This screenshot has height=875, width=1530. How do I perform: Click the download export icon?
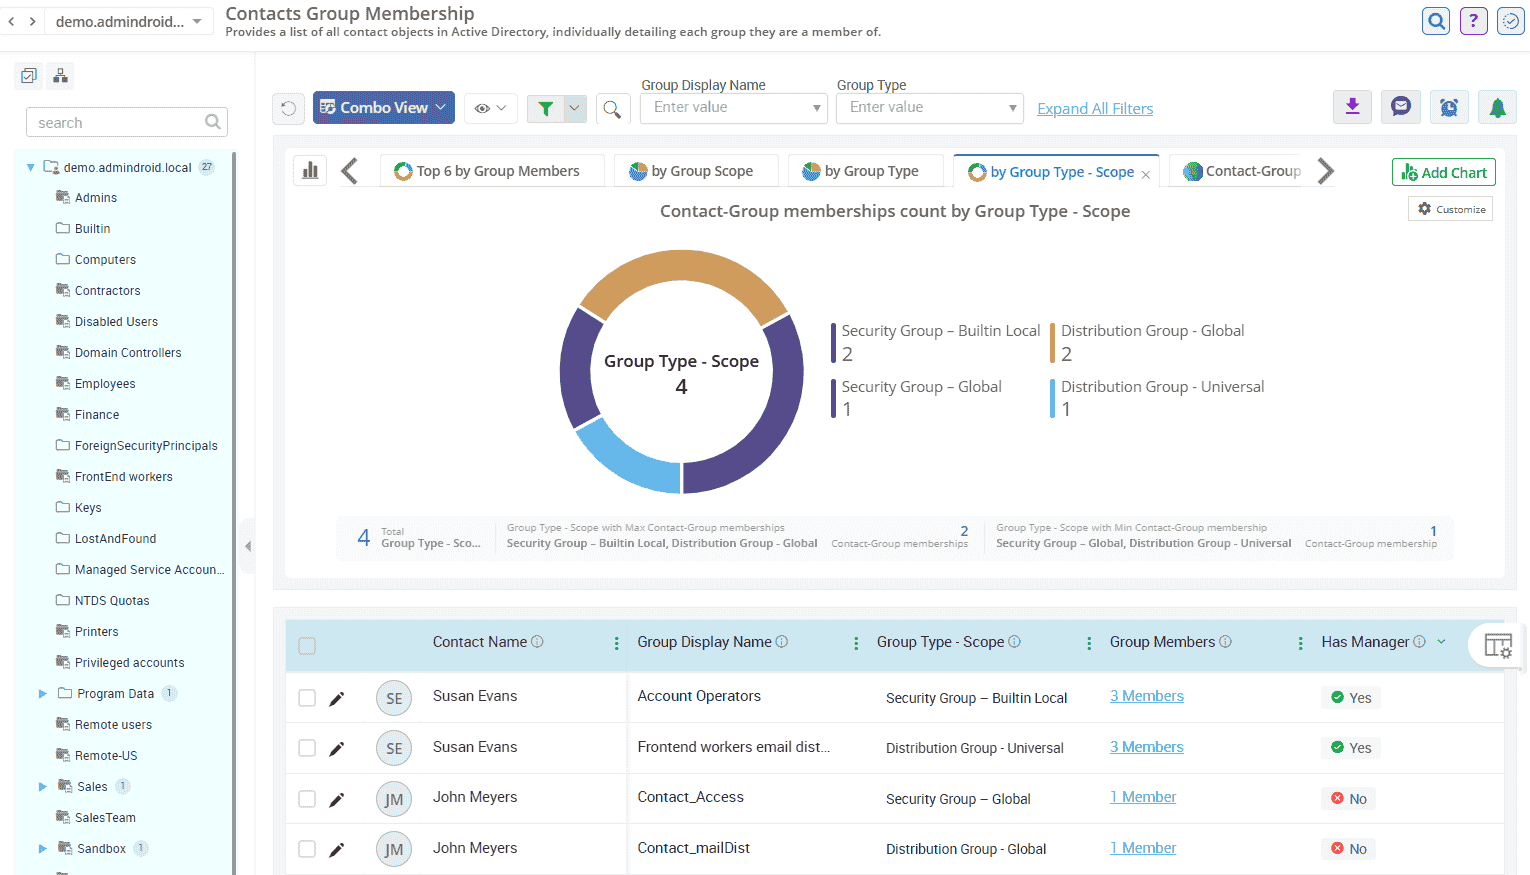coord(1352,107)
